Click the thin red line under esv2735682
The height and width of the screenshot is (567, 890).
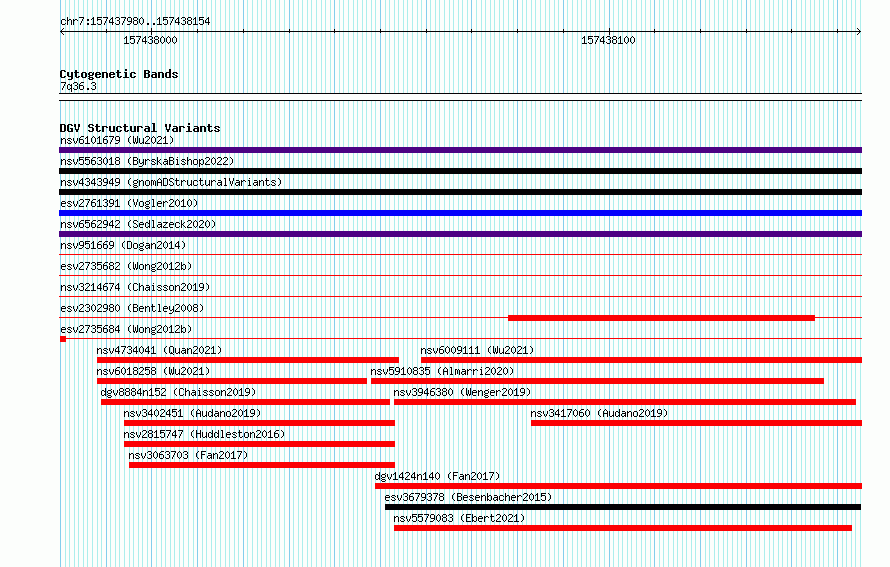coord(460,276)
